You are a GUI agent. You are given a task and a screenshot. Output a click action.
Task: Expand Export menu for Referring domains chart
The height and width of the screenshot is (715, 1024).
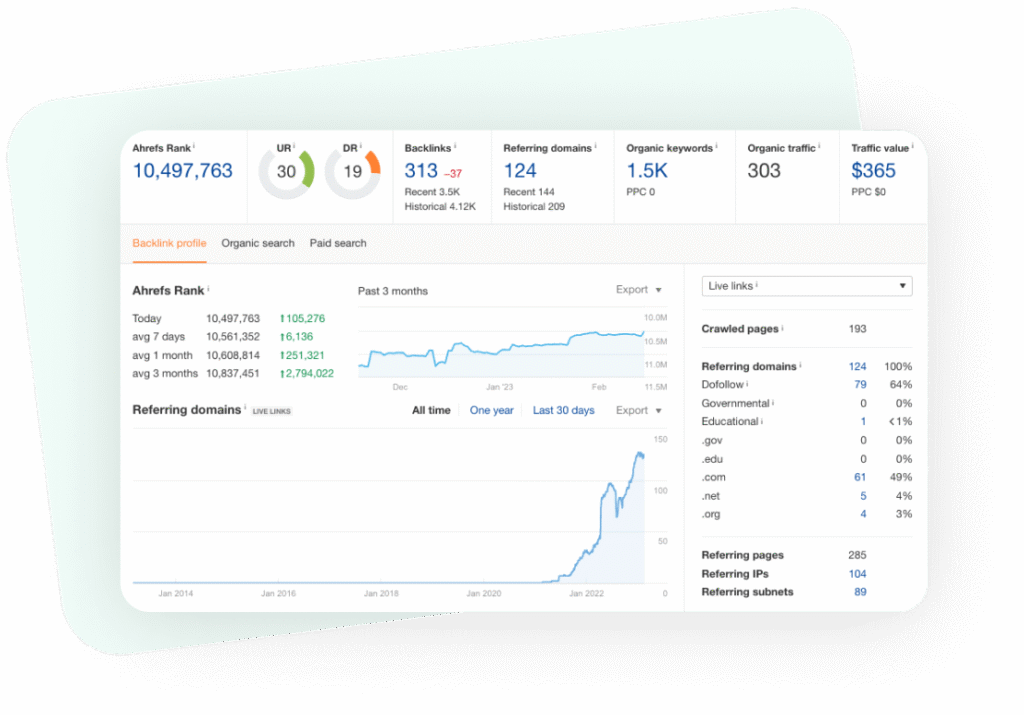[x=638, y=410]
